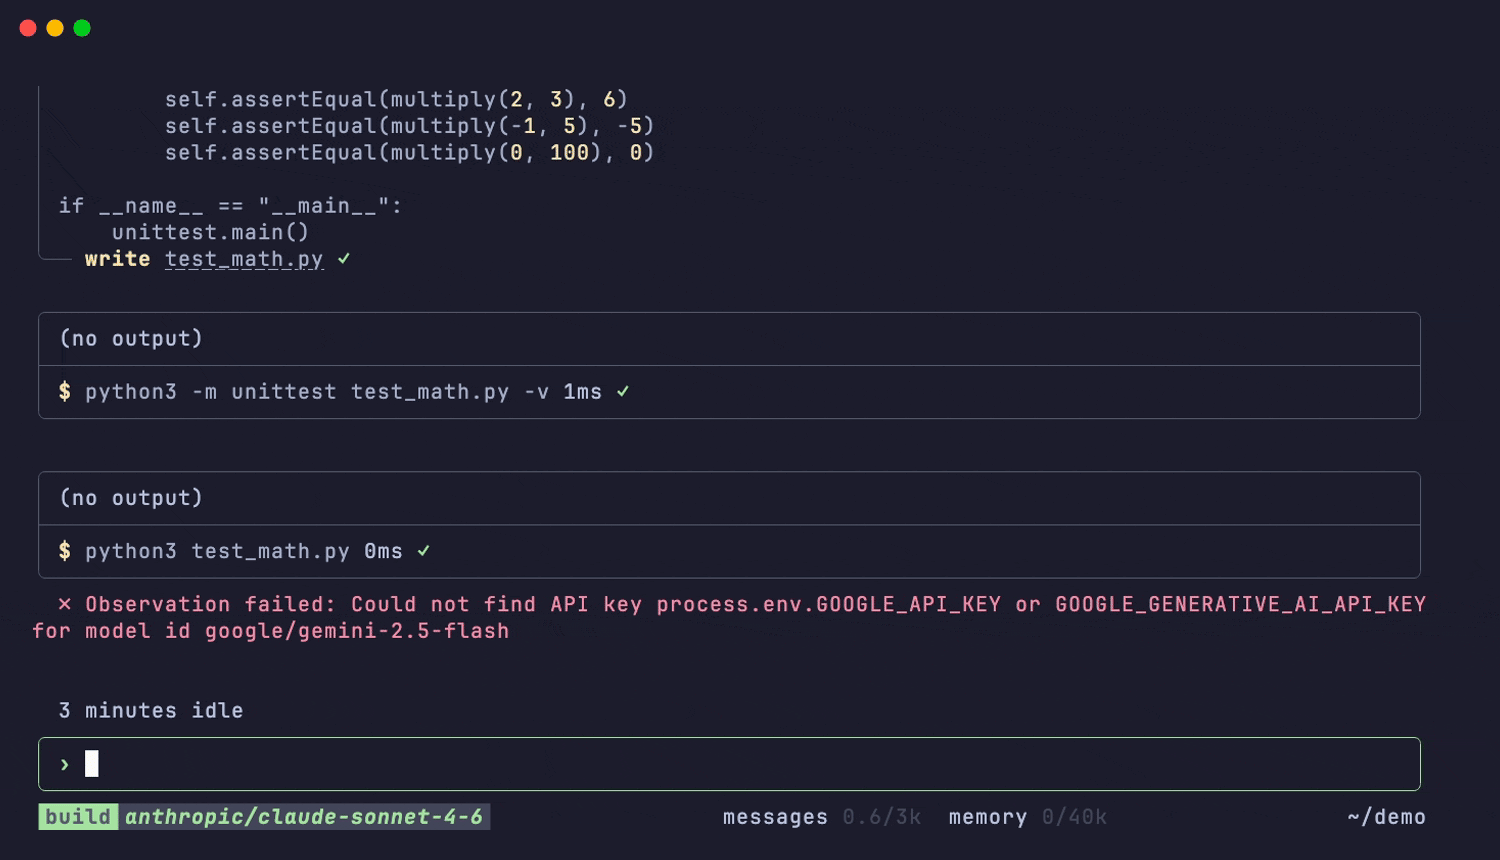The width and height of the screenshot is (1500, 860).
Task: Click the 'python3 -m unittest test_math.py -v' command
Action: [x=317, y=392]
